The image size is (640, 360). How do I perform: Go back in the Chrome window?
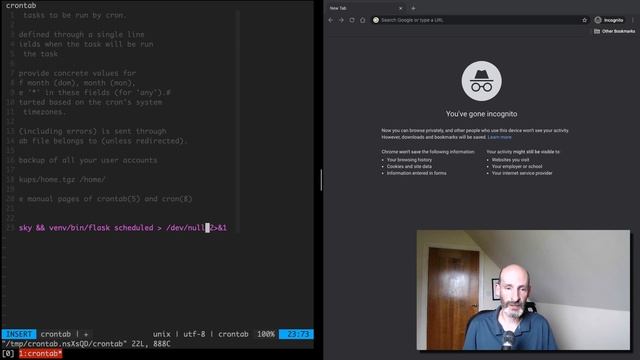pyautogui.click(x=331, y=20)
